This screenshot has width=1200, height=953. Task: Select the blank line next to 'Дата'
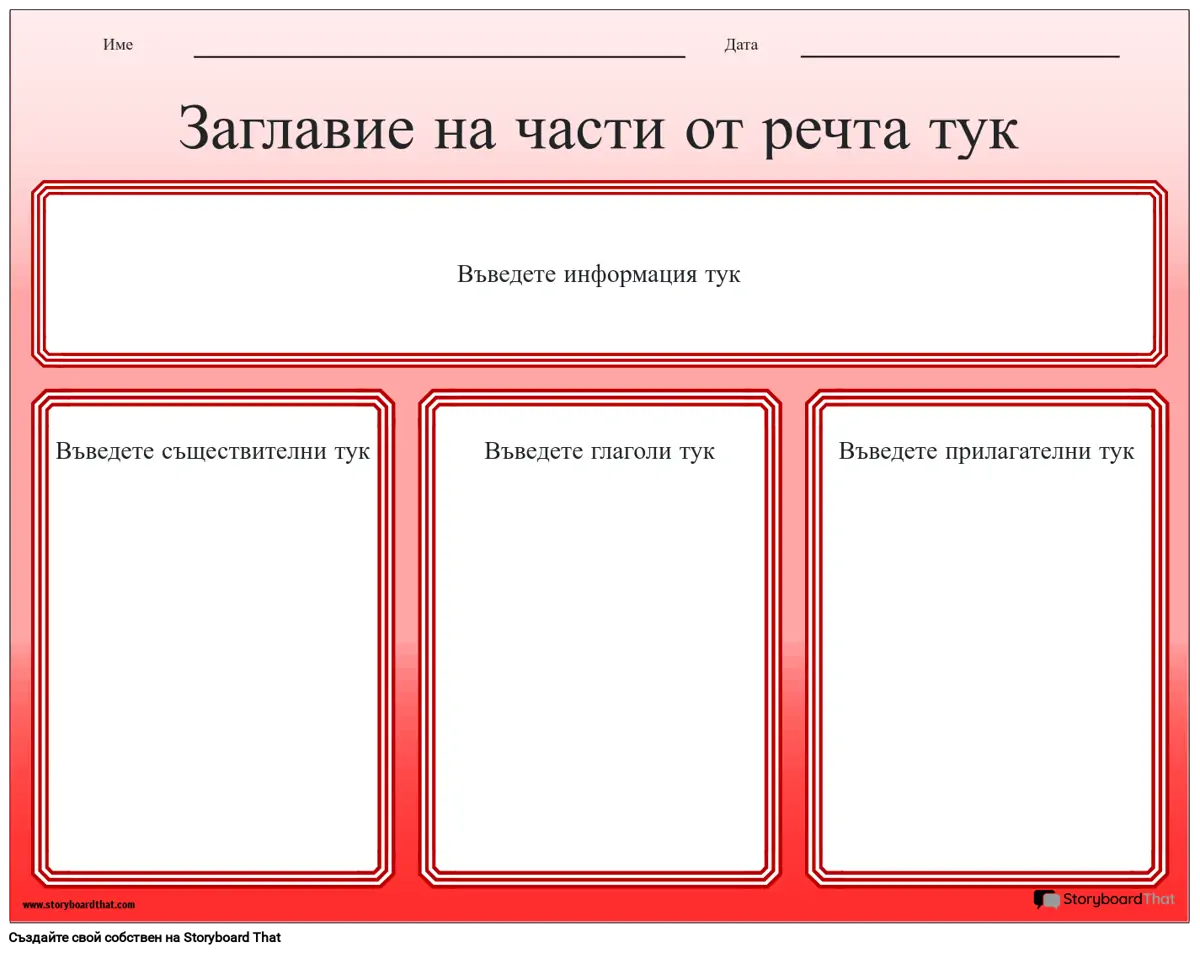pyautogui.click(x=959, y=55)
